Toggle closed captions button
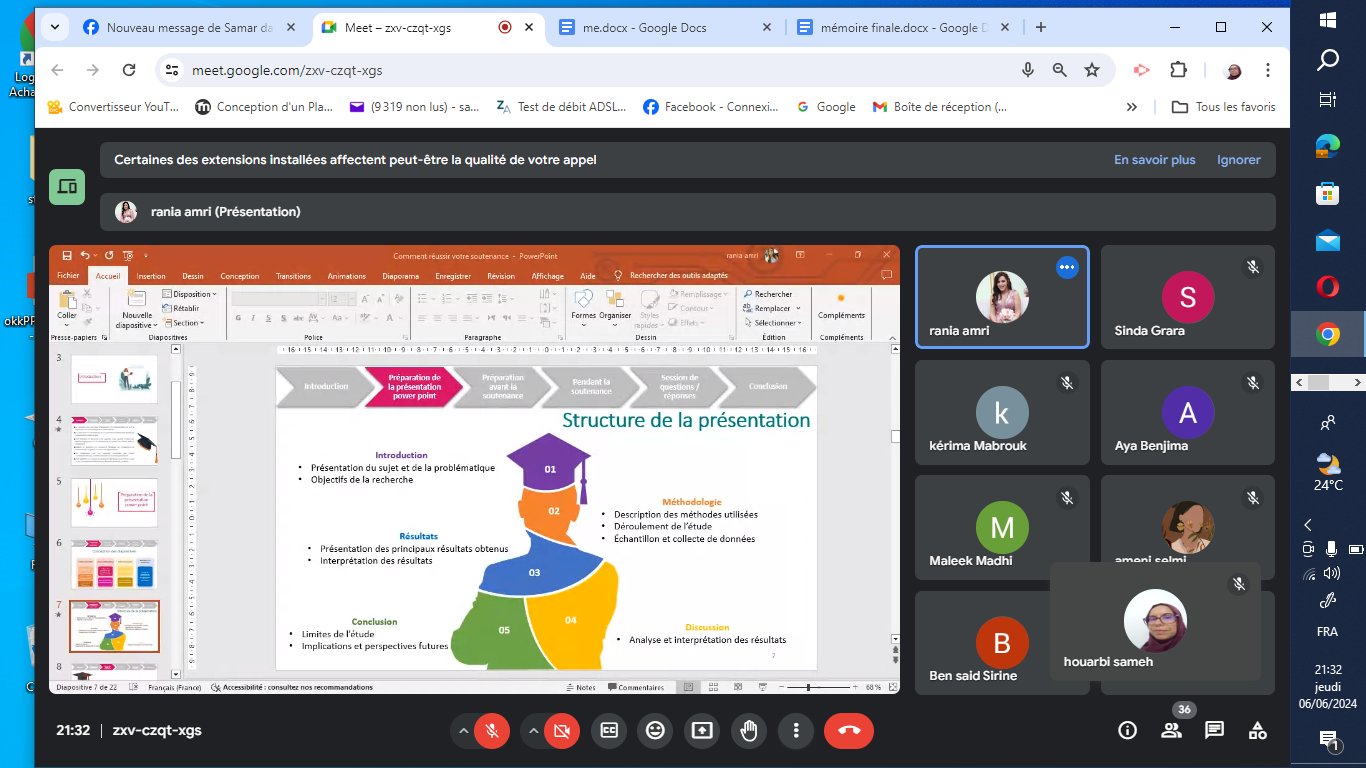The image size is (1366, 768). coord(609,731)
